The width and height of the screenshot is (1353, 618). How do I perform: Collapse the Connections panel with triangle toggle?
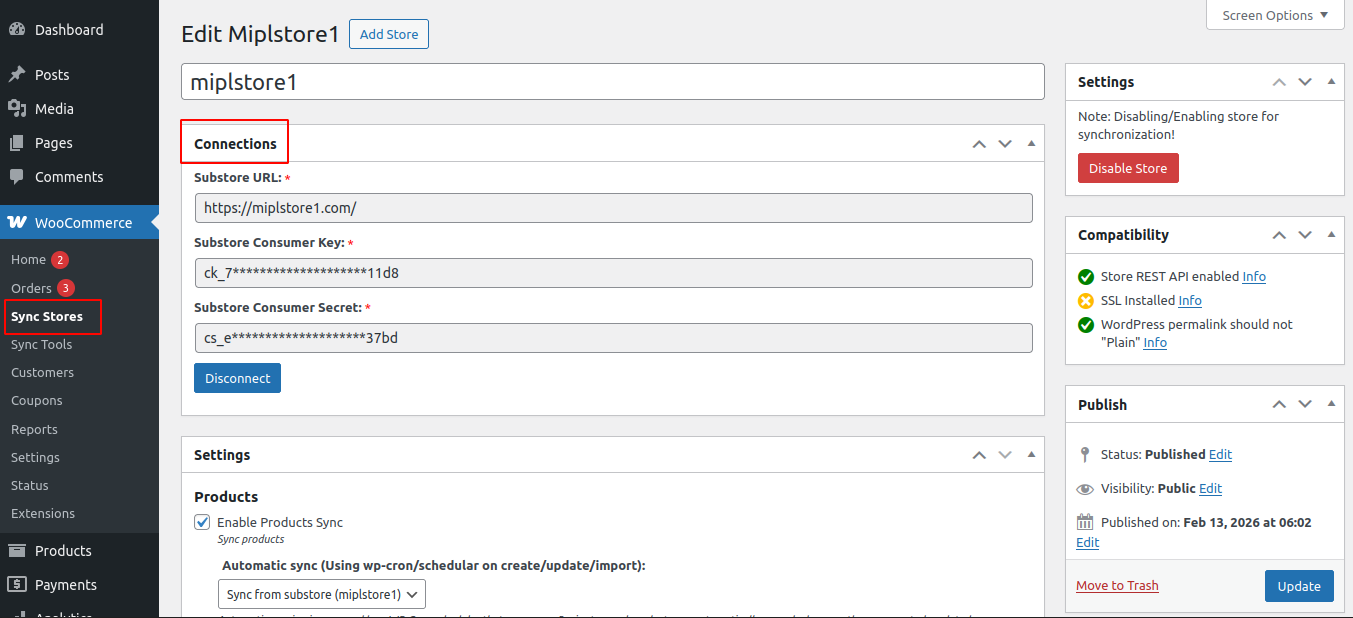coord(1031,143)
